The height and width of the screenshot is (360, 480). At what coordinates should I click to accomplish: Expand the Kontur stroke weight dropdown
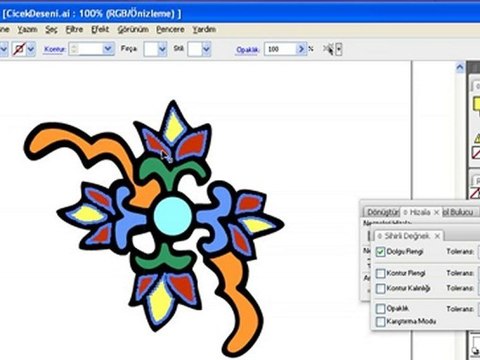108,49
